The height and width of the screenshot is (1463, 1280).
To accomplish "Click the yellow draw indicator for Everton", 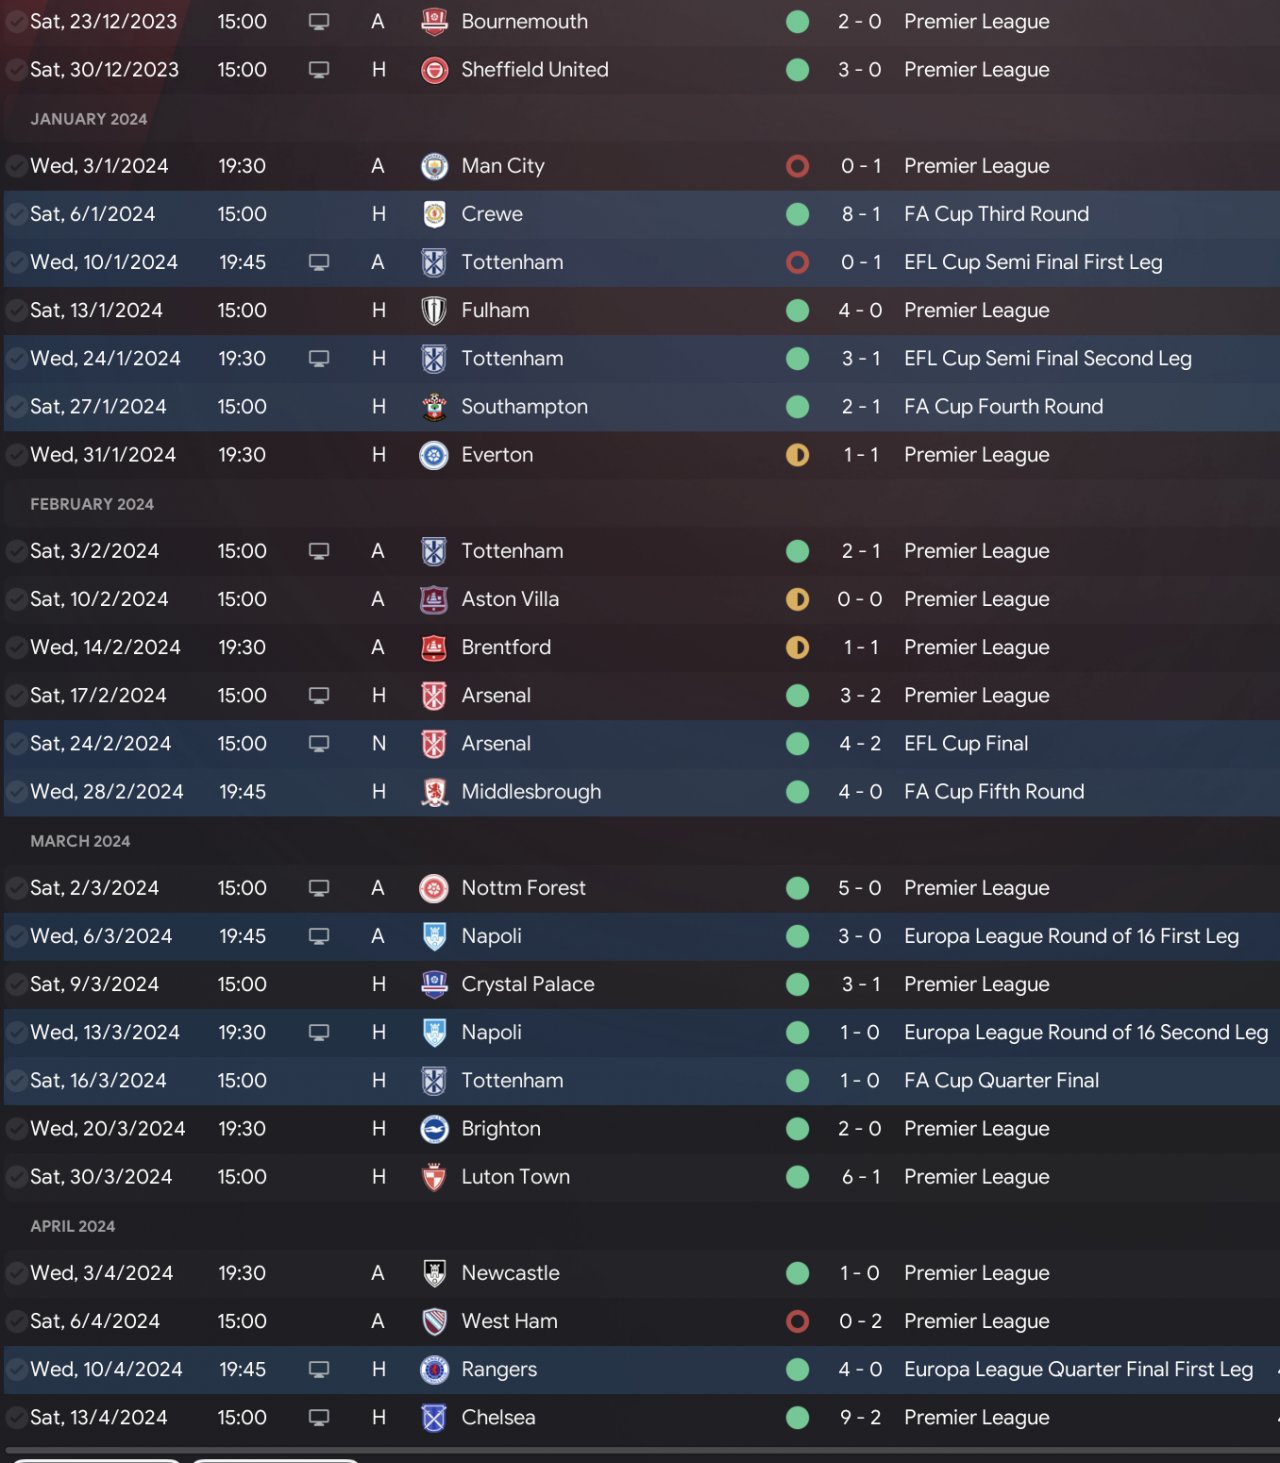I will coord(797,455).
